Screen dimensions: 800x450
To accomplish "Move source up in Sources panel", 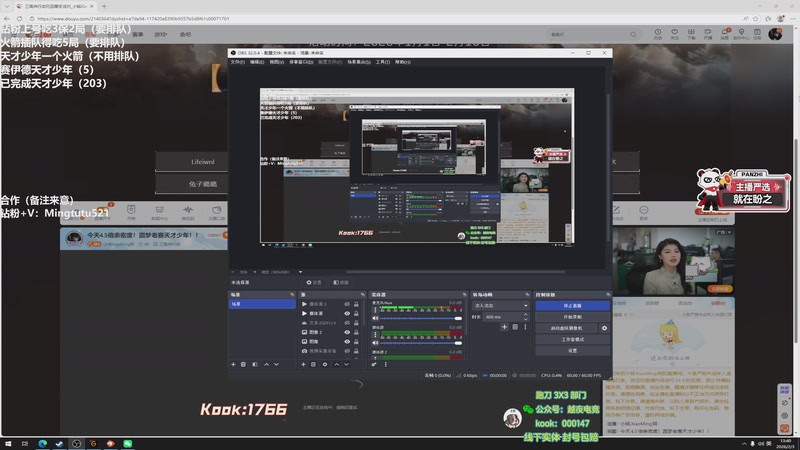I will coord(337,364).
